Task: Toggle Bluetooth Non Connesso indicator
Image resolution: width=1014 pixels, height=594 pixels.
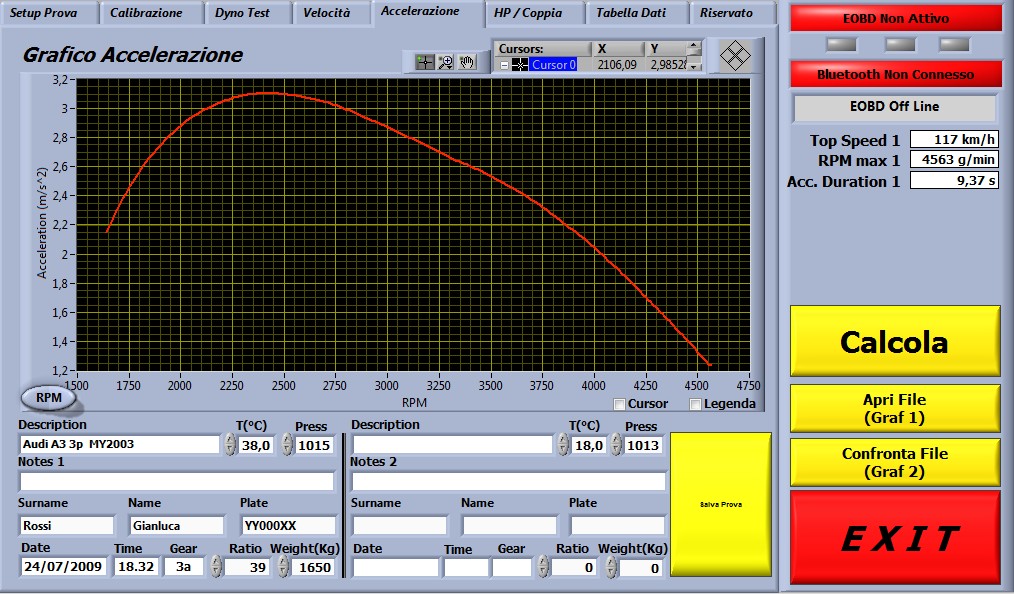Action: [x=895, y=74]
